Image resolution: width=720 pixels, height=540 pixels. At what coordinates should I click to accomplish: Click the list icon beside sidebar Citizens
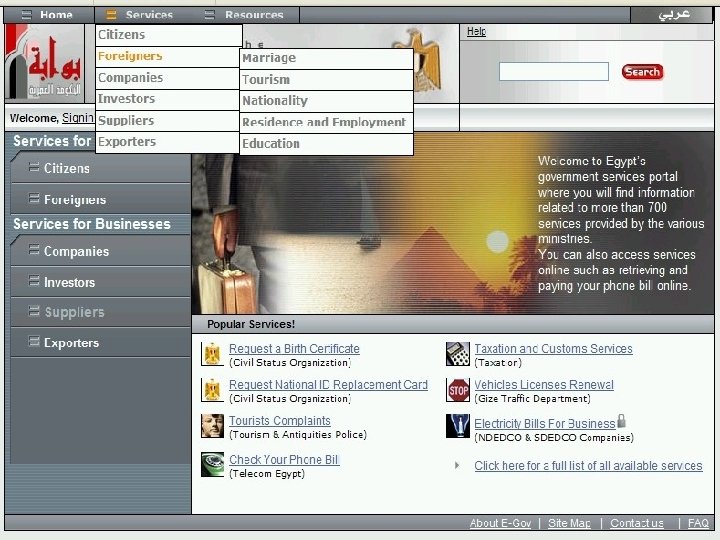click(x=34, y=167)
